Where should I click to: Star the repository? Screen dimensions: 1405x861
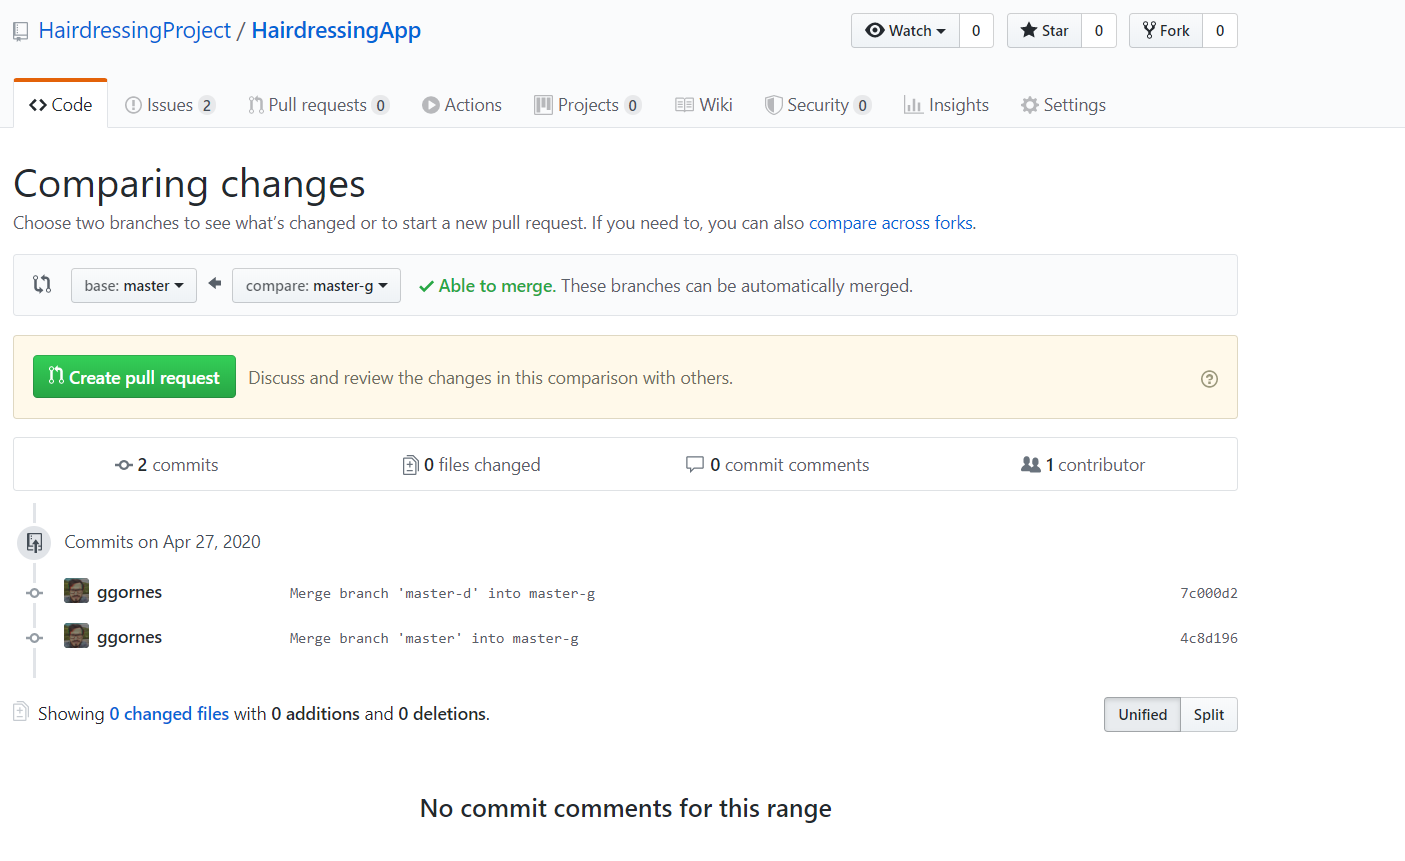coord(1044,31)
